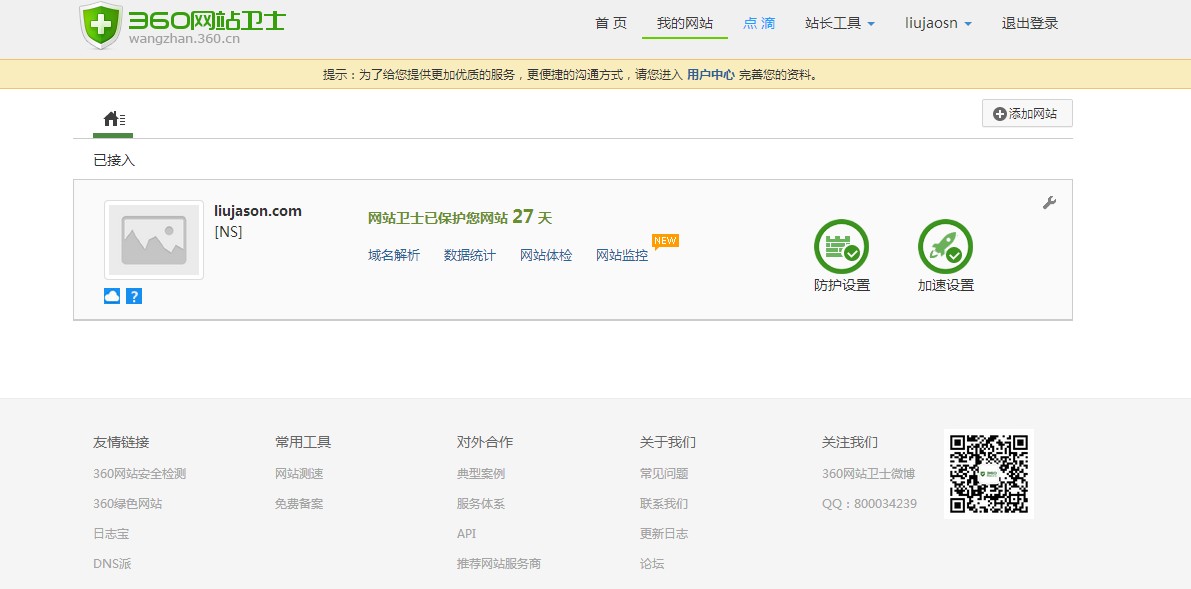Open DNS派 footer link

(x=112, y=564)
